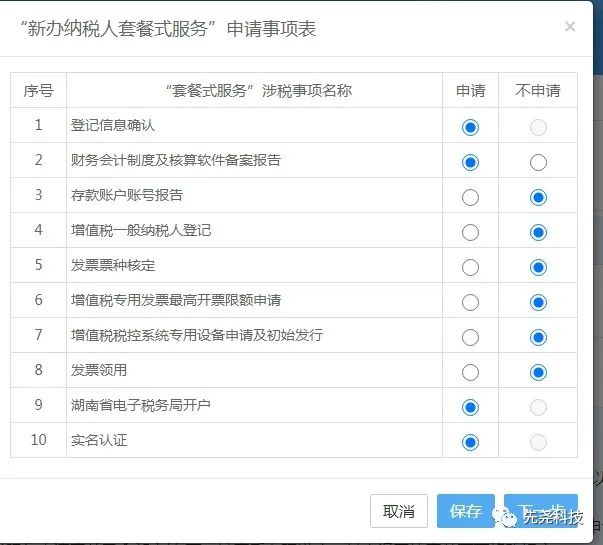Select 申请 for 增值税专用发票最高开票限额申请
This screenshot has width=603, height=545.
click(x=470, y=302)
